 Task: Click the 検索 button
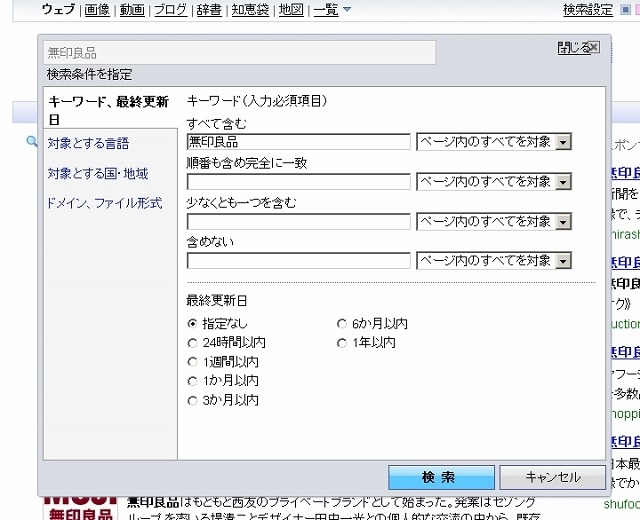[x=441, y=477]
